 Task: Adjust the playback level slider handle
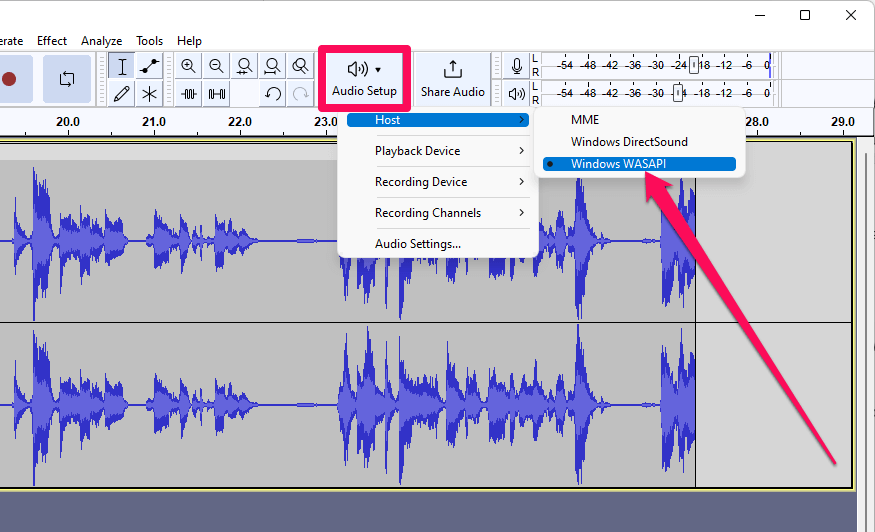coord(678,93)
